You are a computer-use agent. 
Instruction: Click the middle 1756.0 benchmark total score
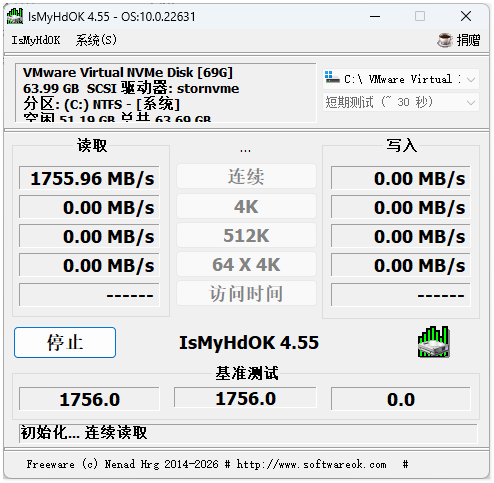(245, 398)
